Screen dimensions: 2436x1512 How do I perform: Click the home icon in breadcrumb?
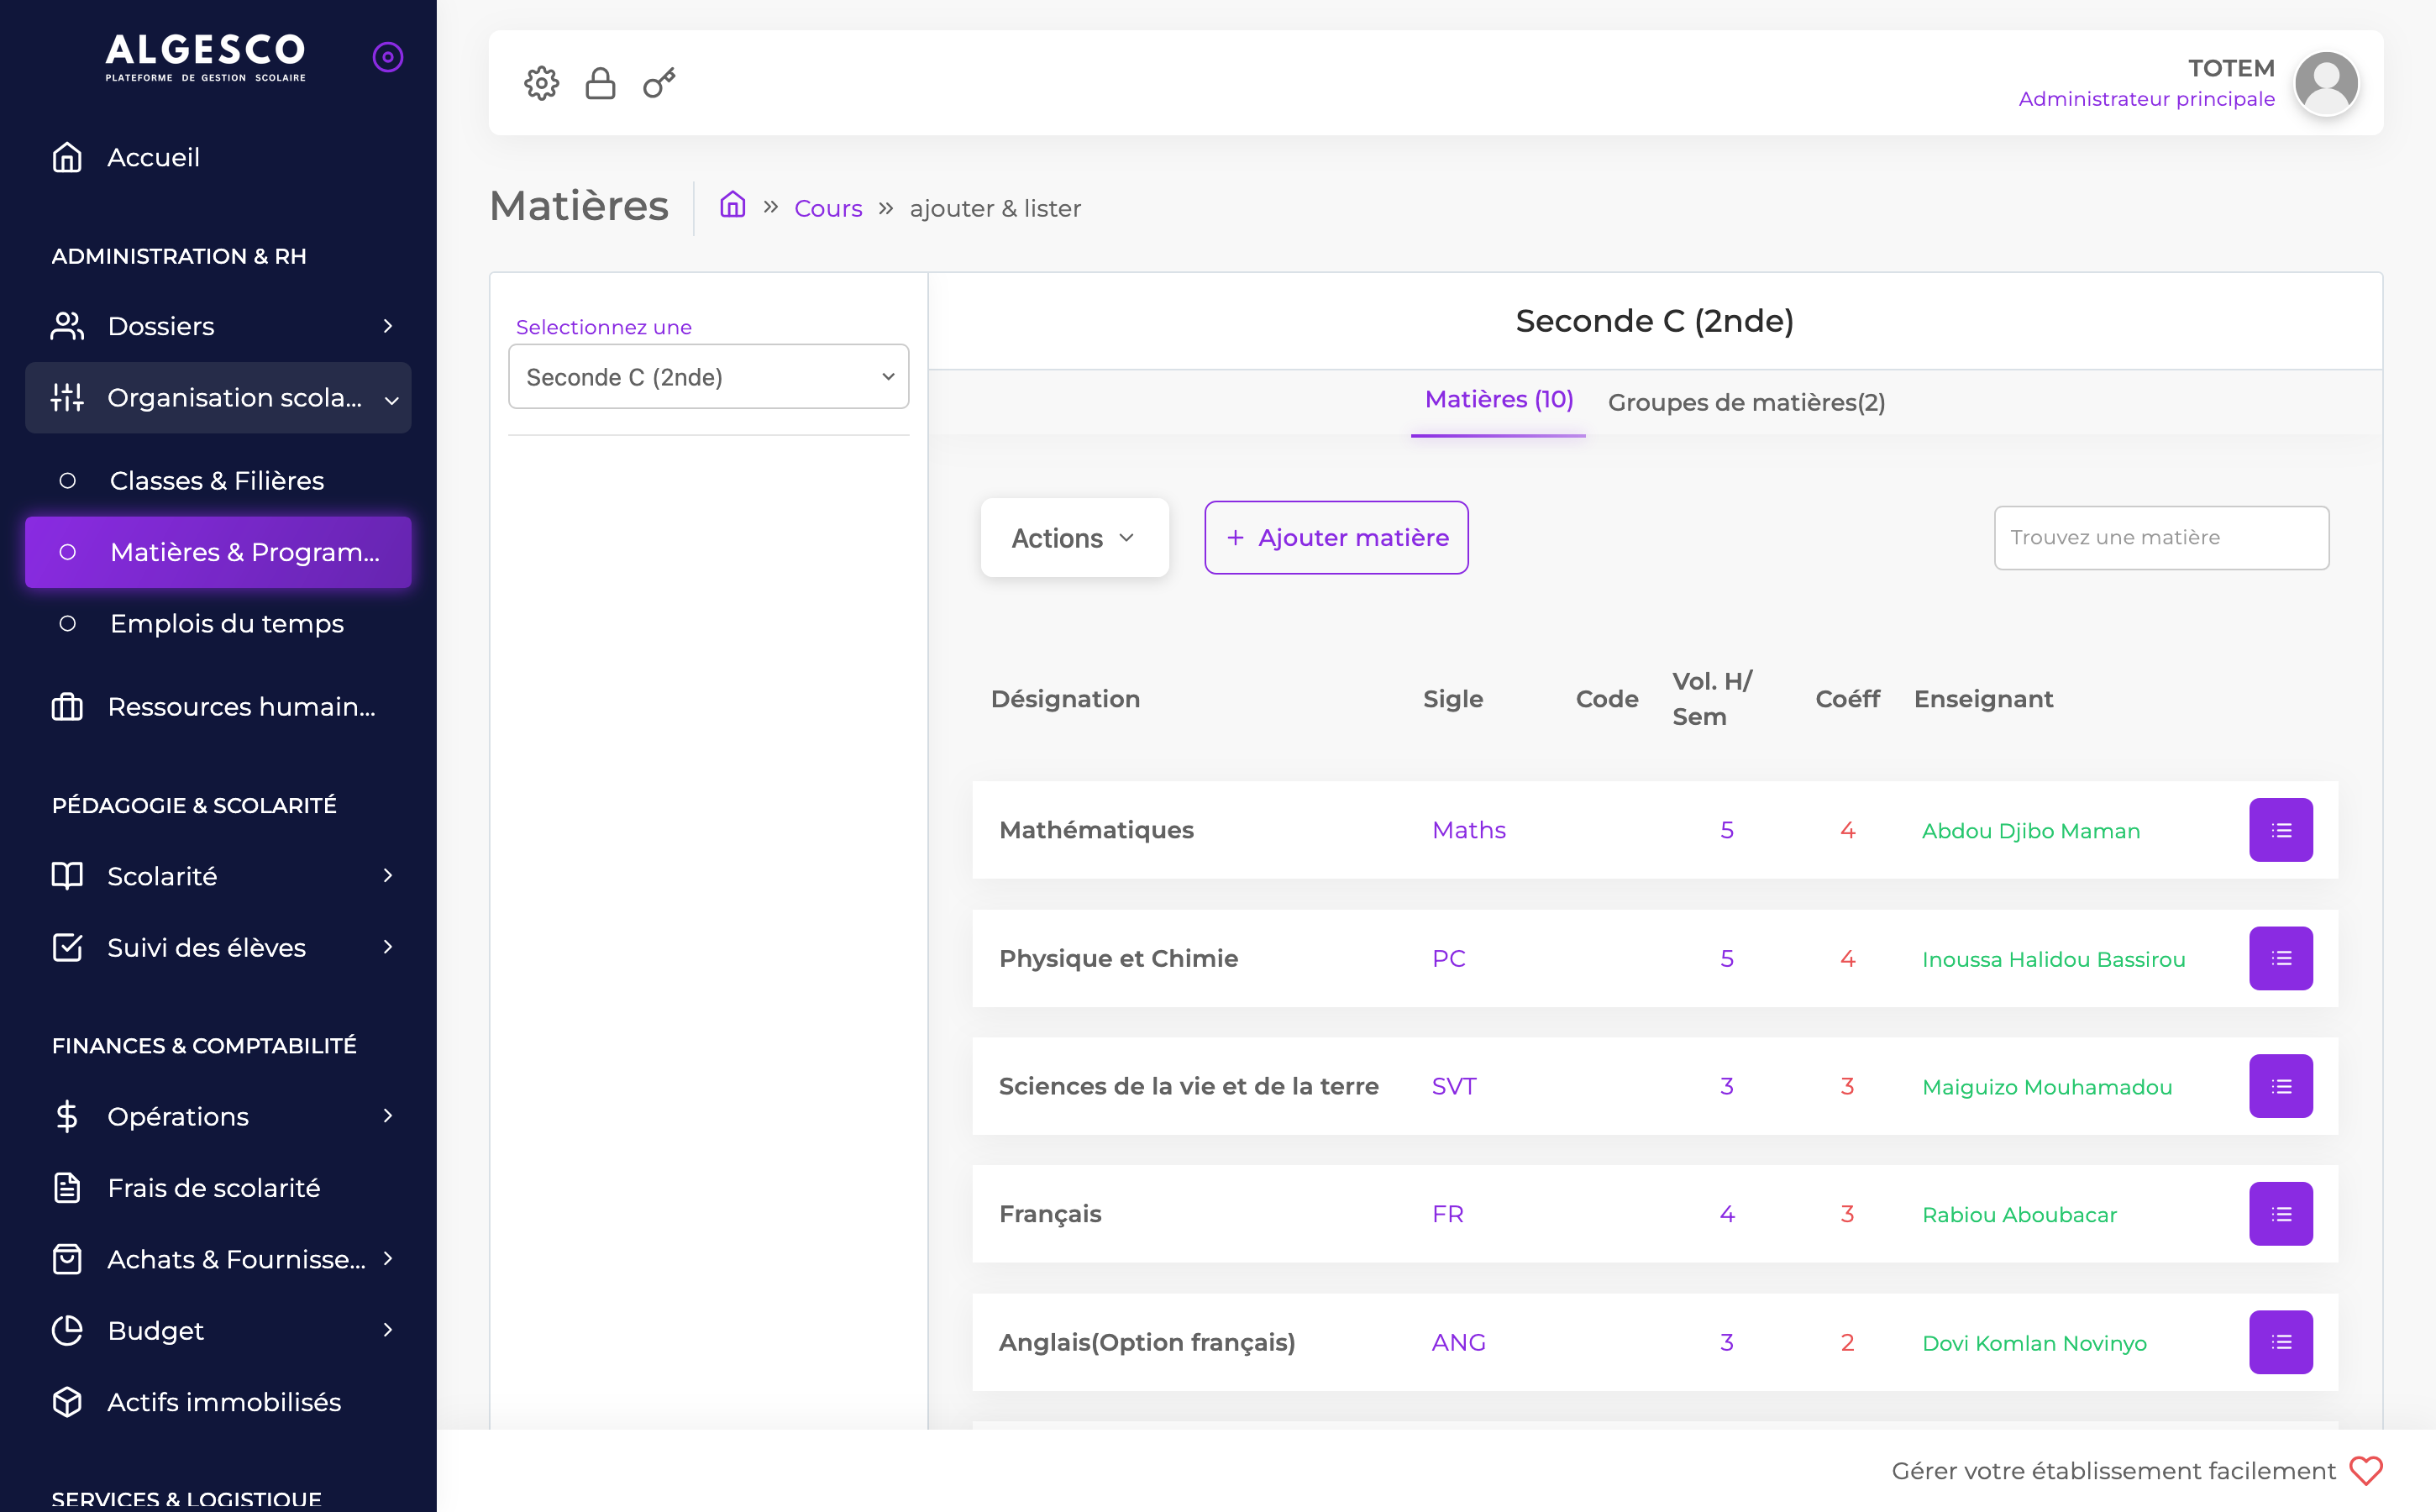[733, 205]
